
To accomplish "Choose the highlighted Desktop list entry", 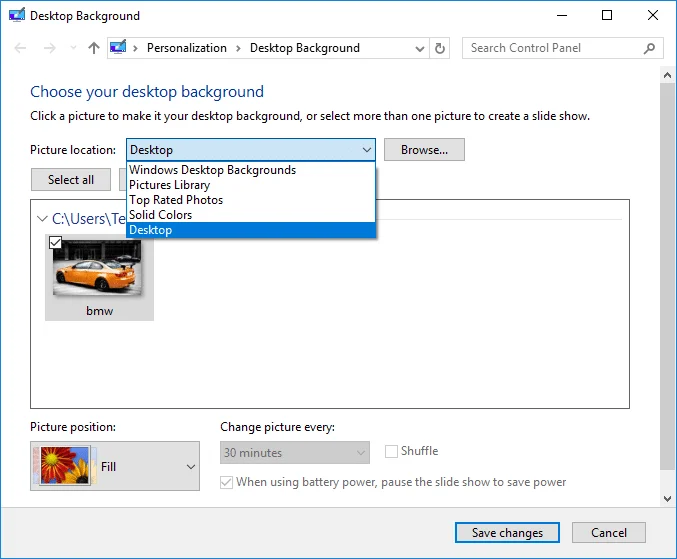I will click(x=251, y=230).
